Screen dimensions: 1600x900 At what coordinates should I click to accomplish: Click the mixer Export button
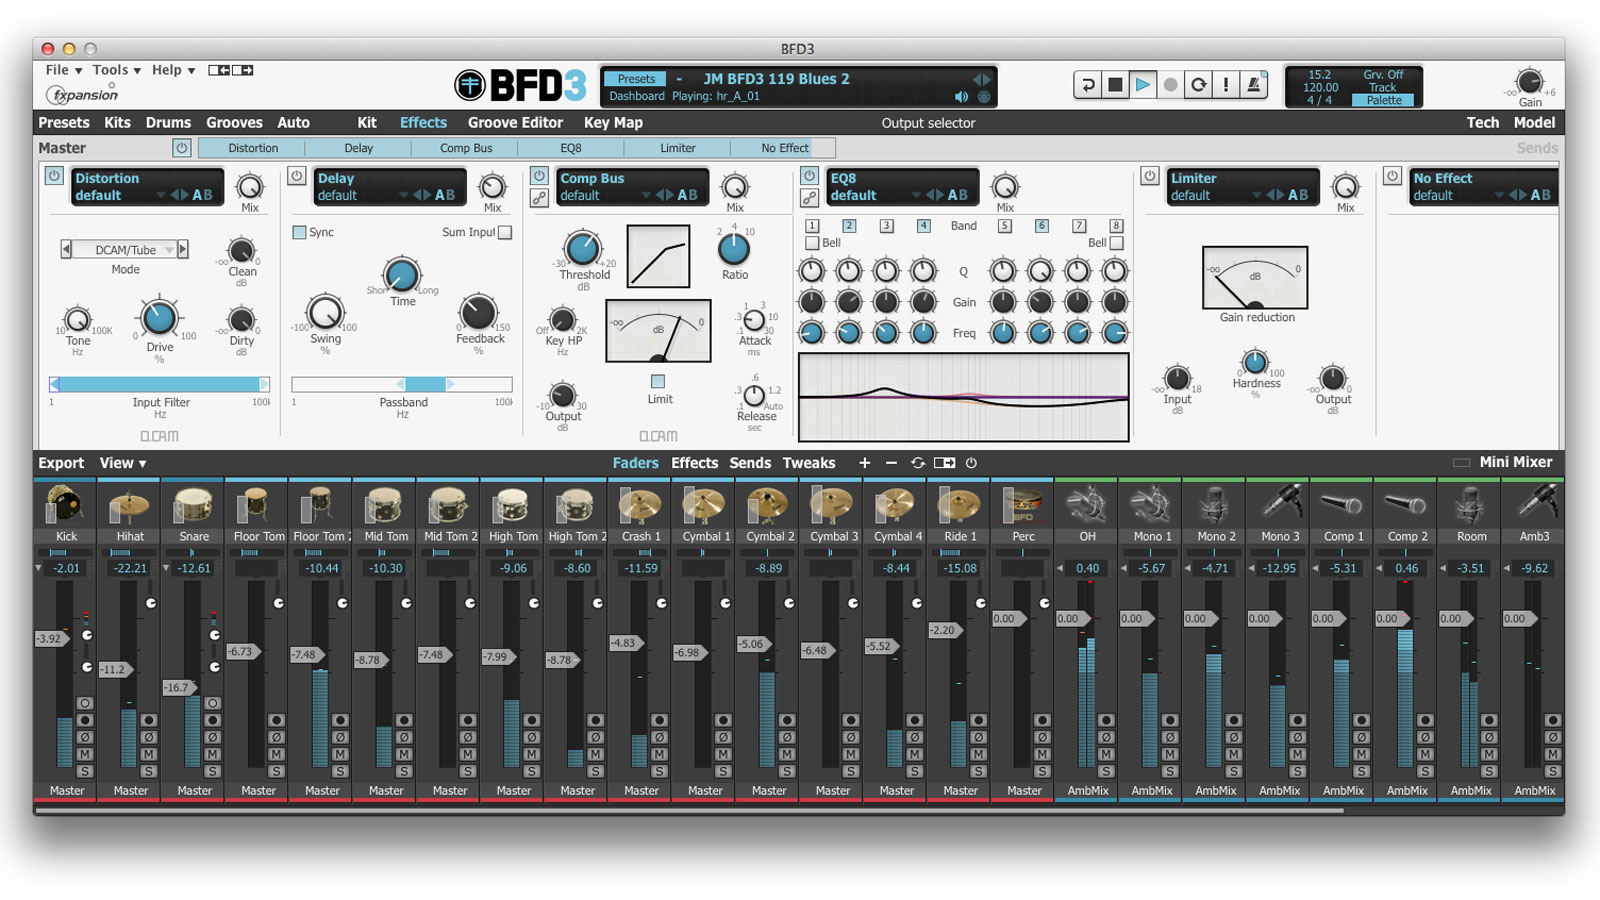[x=61, y=463]
